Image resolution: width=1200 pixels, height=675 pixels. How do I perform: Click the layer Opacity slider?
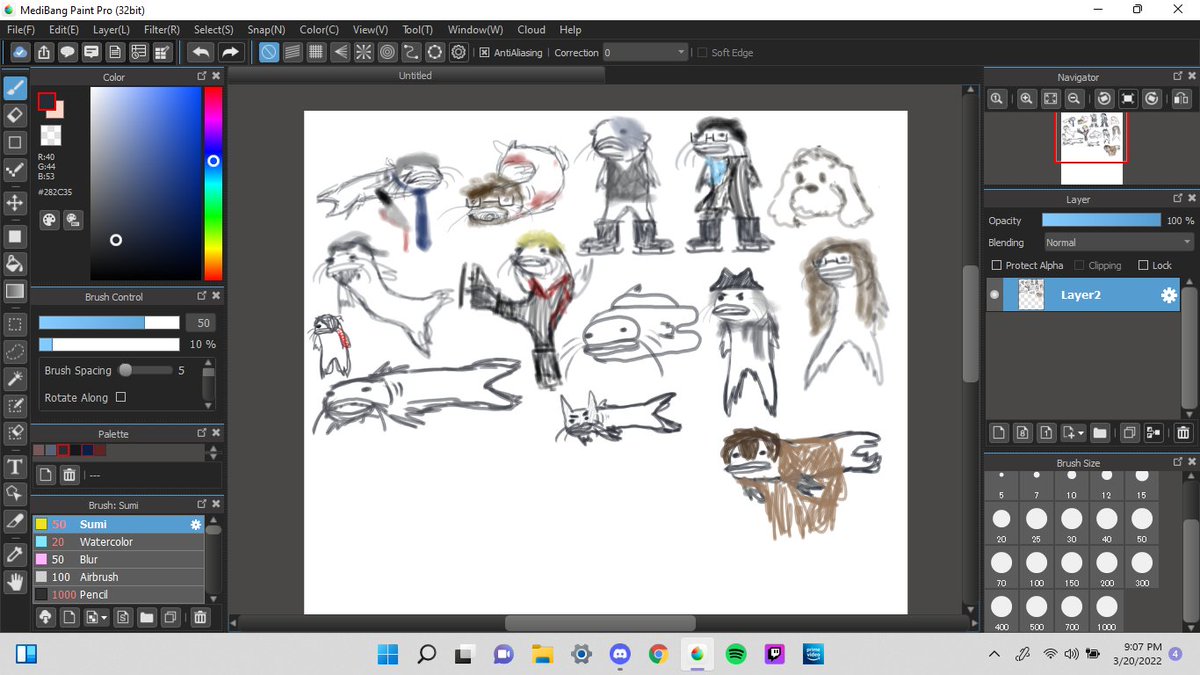point(1101,220)
